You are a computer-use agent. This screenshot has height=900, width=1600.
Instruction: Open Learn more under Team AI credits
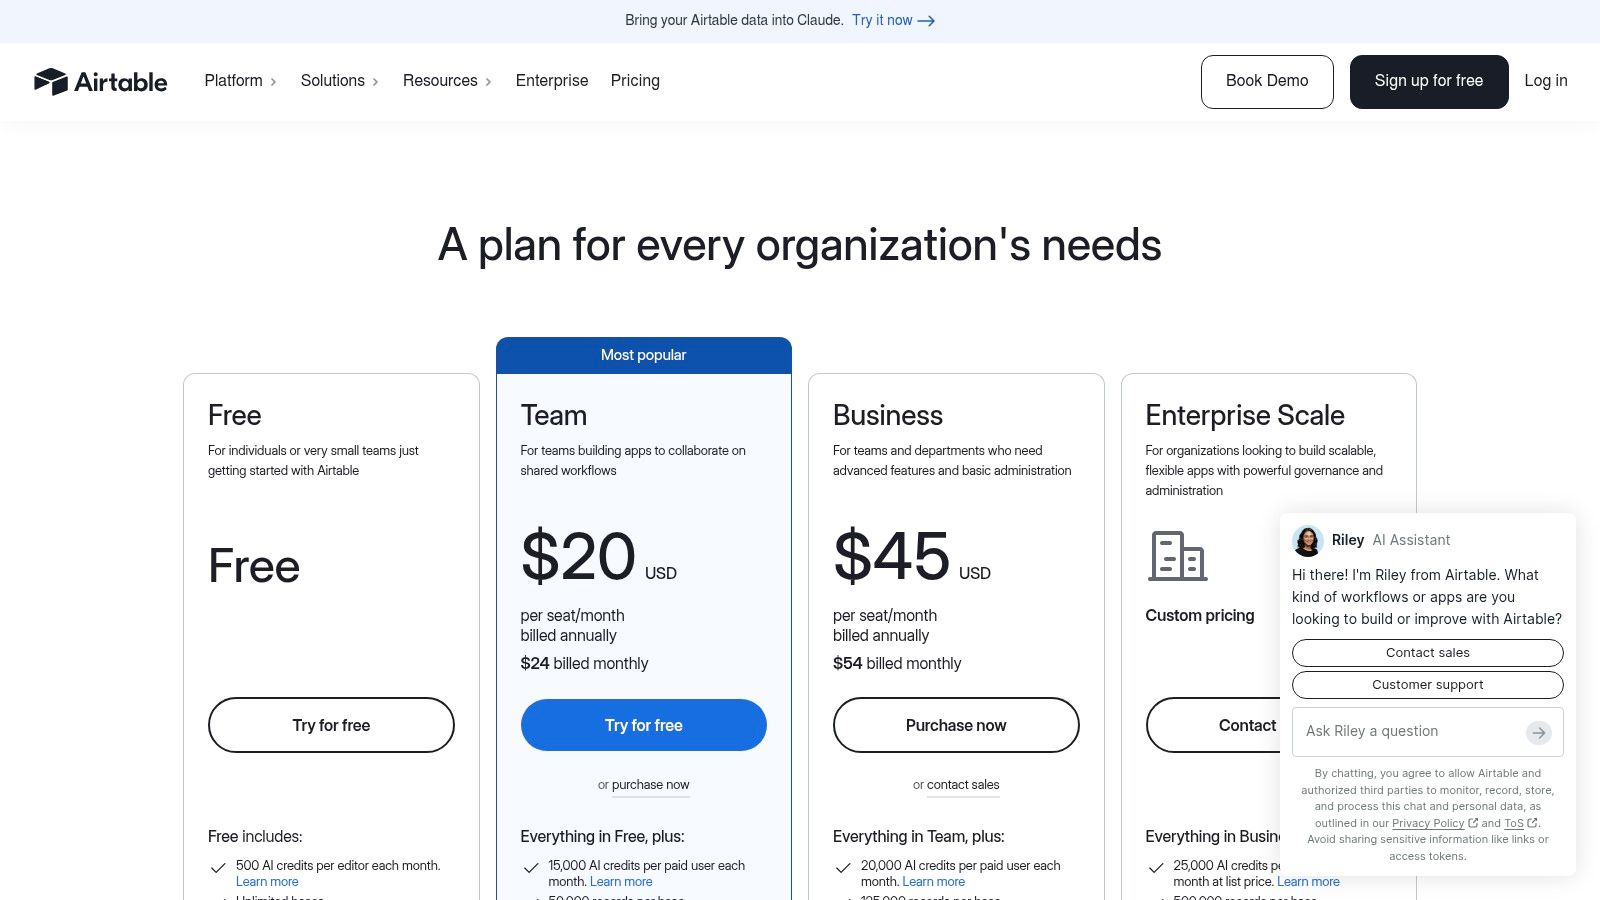pyautogui.click(x=621, y=882)
